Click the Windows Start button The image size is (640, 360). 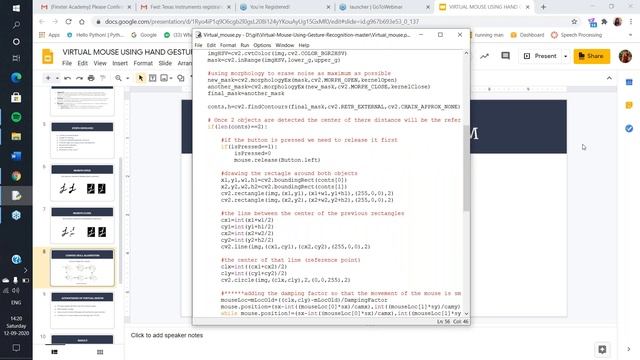pyautogui.click(x=16, y=8)
